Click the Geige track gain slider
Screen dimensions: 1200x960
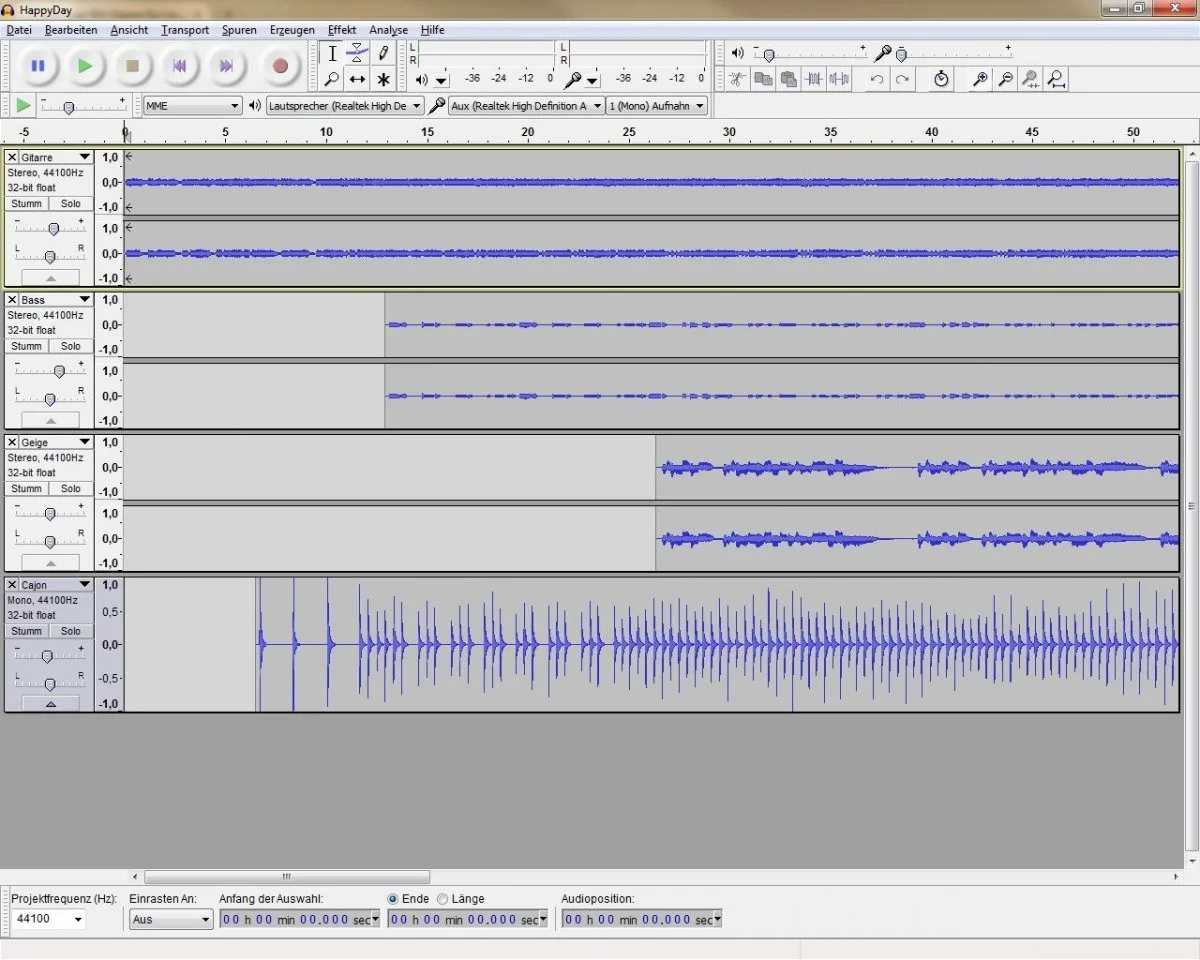click(x=50, y=514)
